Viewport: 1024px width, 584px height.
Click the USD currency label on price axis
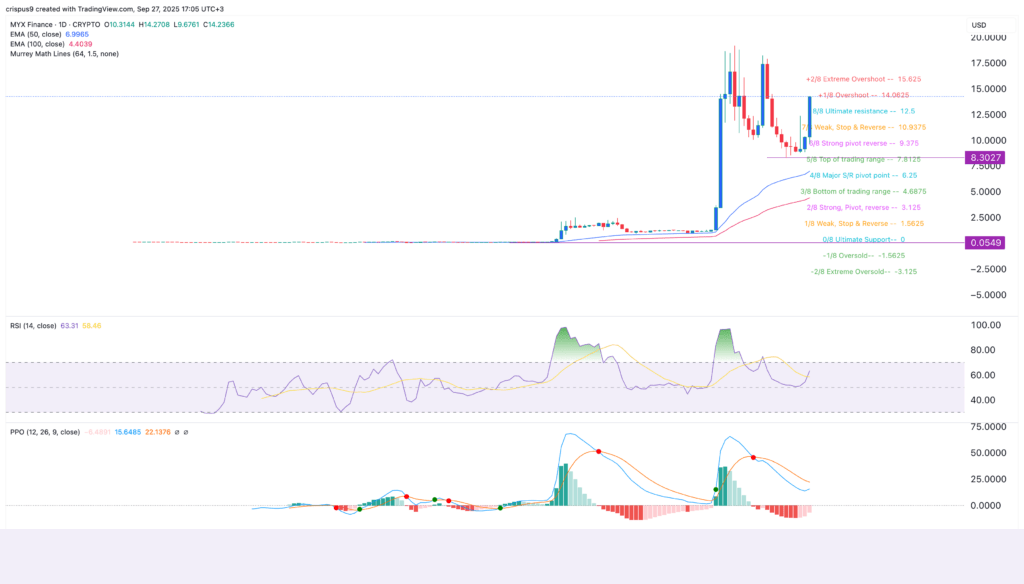pos(979,24)
